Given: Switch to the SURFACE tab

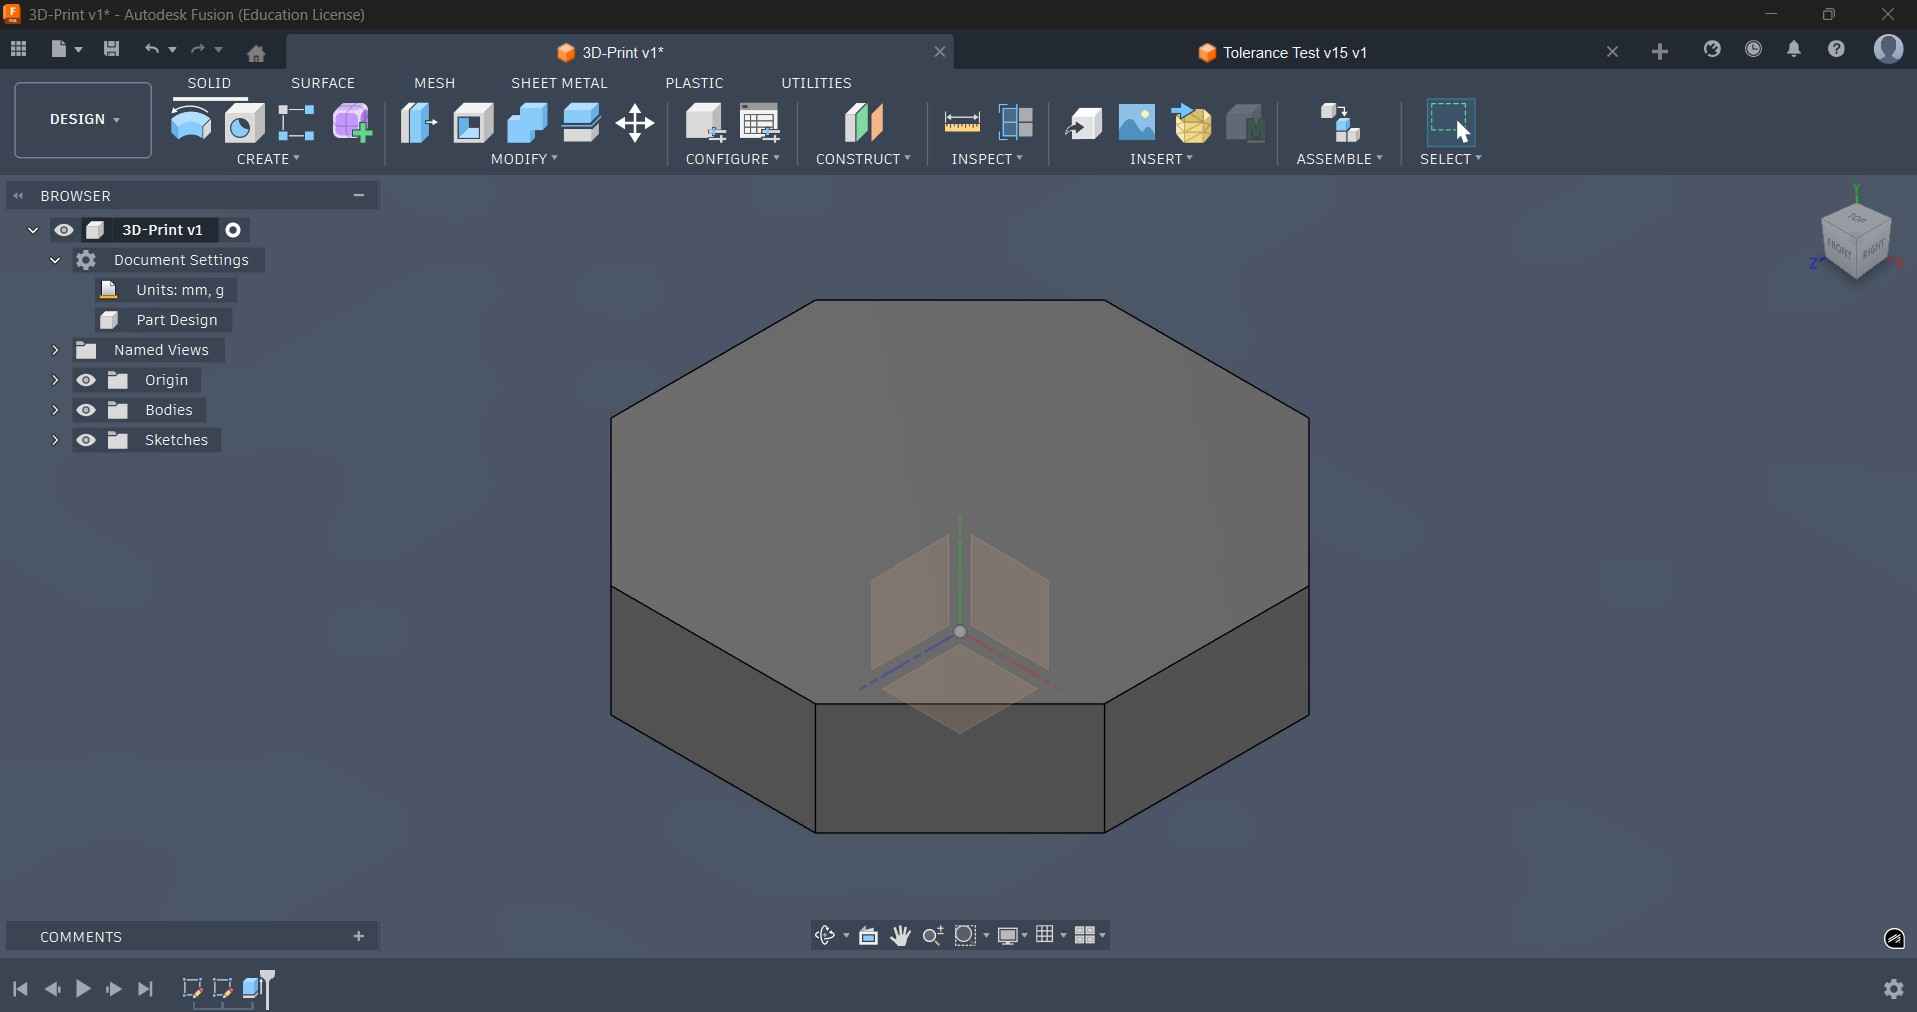Looking at the screenshot, I should click(323, 83).
